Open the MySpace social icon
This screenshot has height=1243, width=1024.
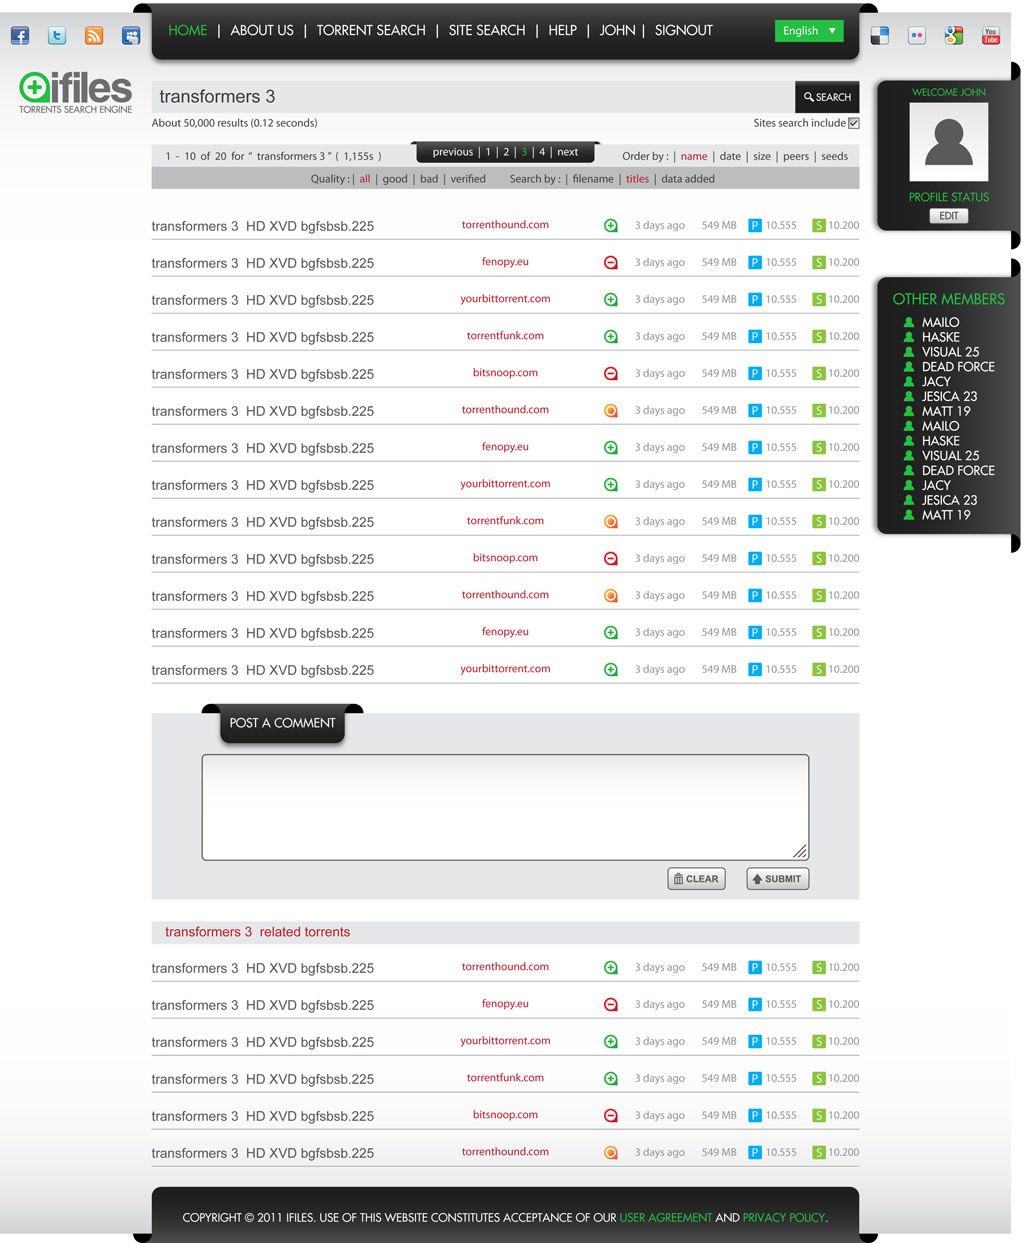pos(131,36)
